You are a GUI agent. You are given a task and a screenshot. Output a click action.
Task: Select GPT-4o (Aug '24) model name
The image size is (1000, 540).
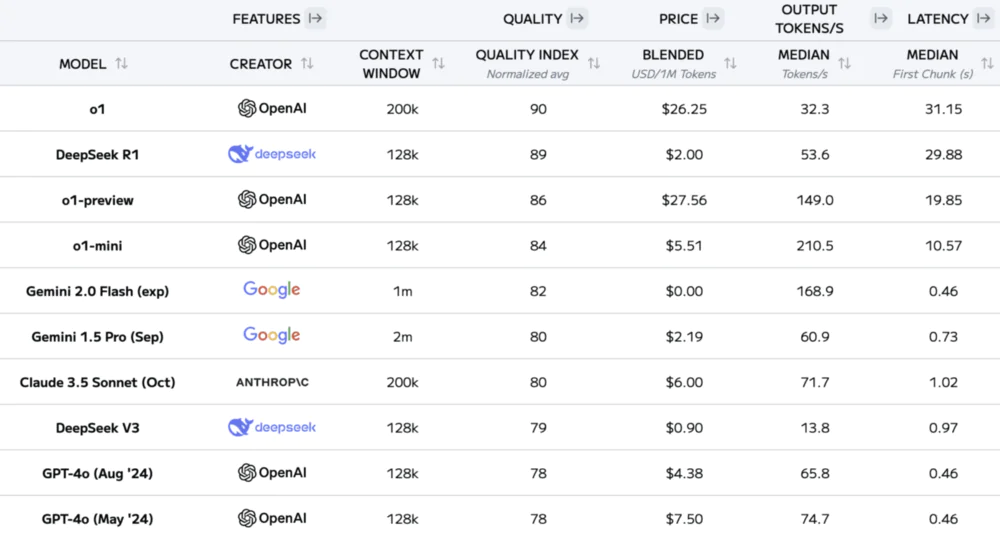point(98,474)
